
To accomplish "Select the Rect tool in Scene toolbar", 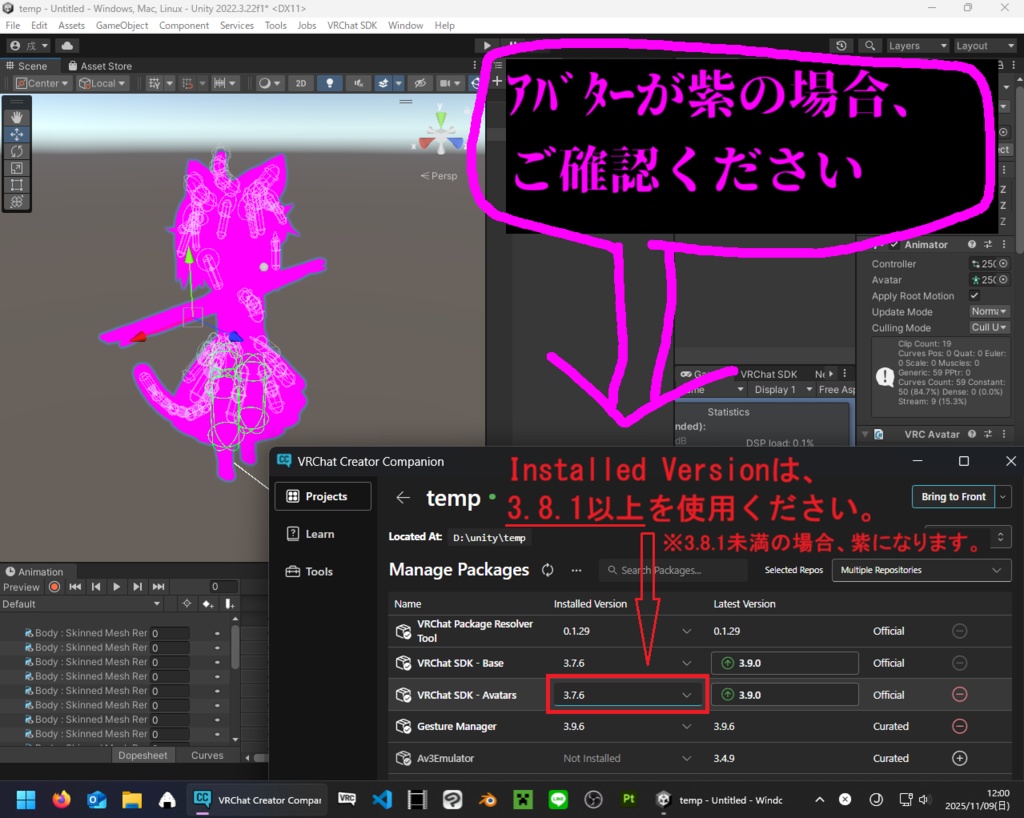I will point(16,185).
